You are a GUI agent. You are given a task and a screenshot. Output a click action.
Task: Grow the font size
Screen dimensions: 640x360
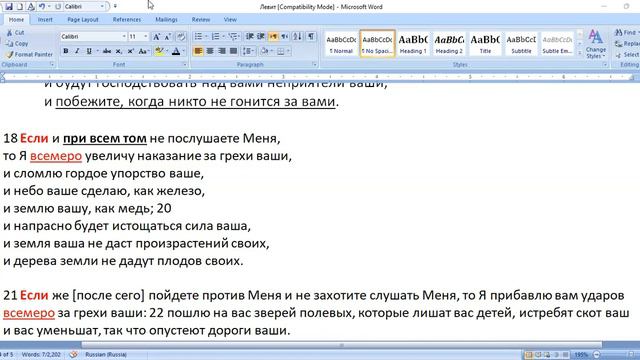click(156, 37)
